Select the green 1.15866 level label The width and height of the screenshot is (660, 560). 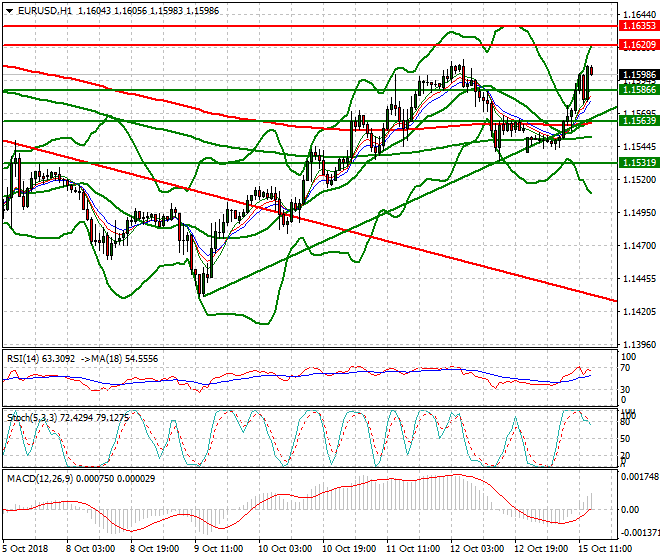click(x=639, y=89)
